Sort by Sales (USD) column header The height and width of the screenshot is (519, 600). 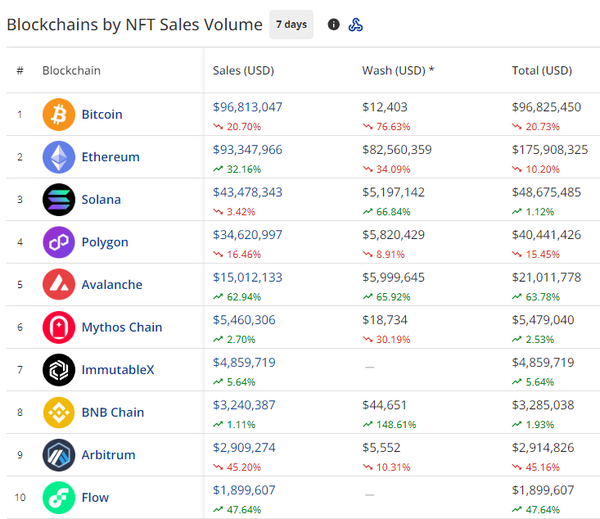point(243,71)
